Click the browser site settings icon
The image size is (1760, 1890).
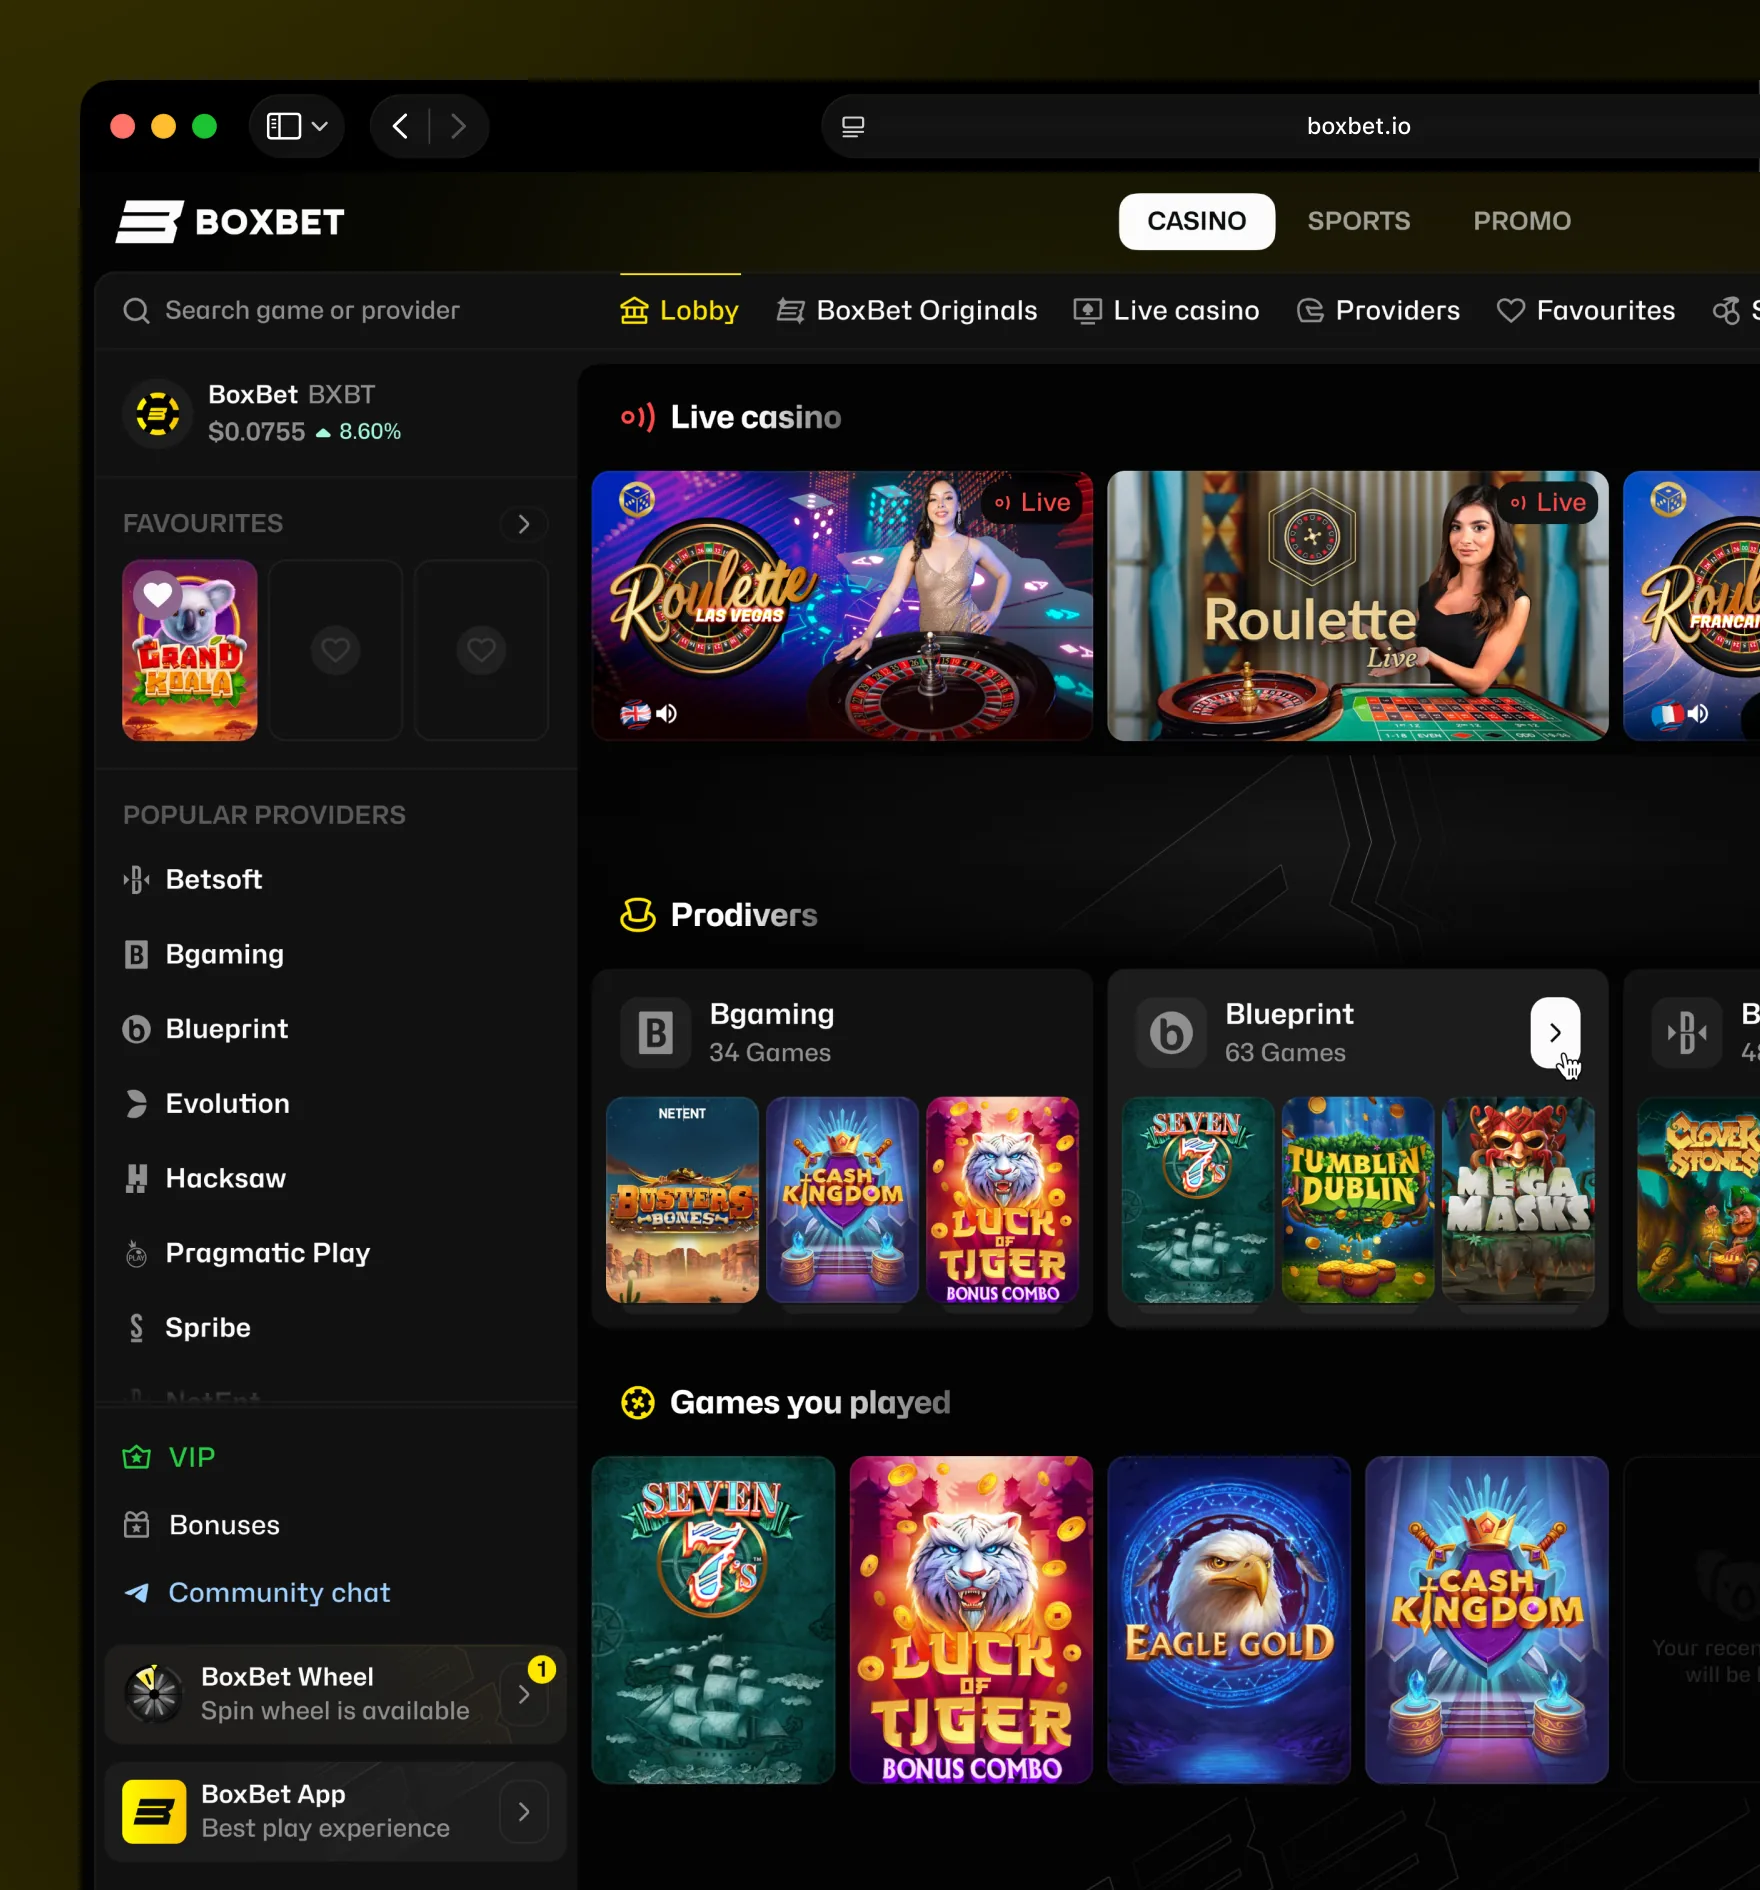(x=853, y=126)
